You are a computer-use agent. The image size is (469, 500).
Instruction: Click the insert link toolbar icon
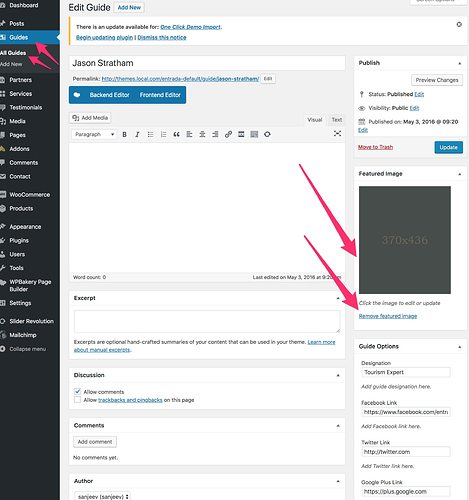(x=228, y=134)
